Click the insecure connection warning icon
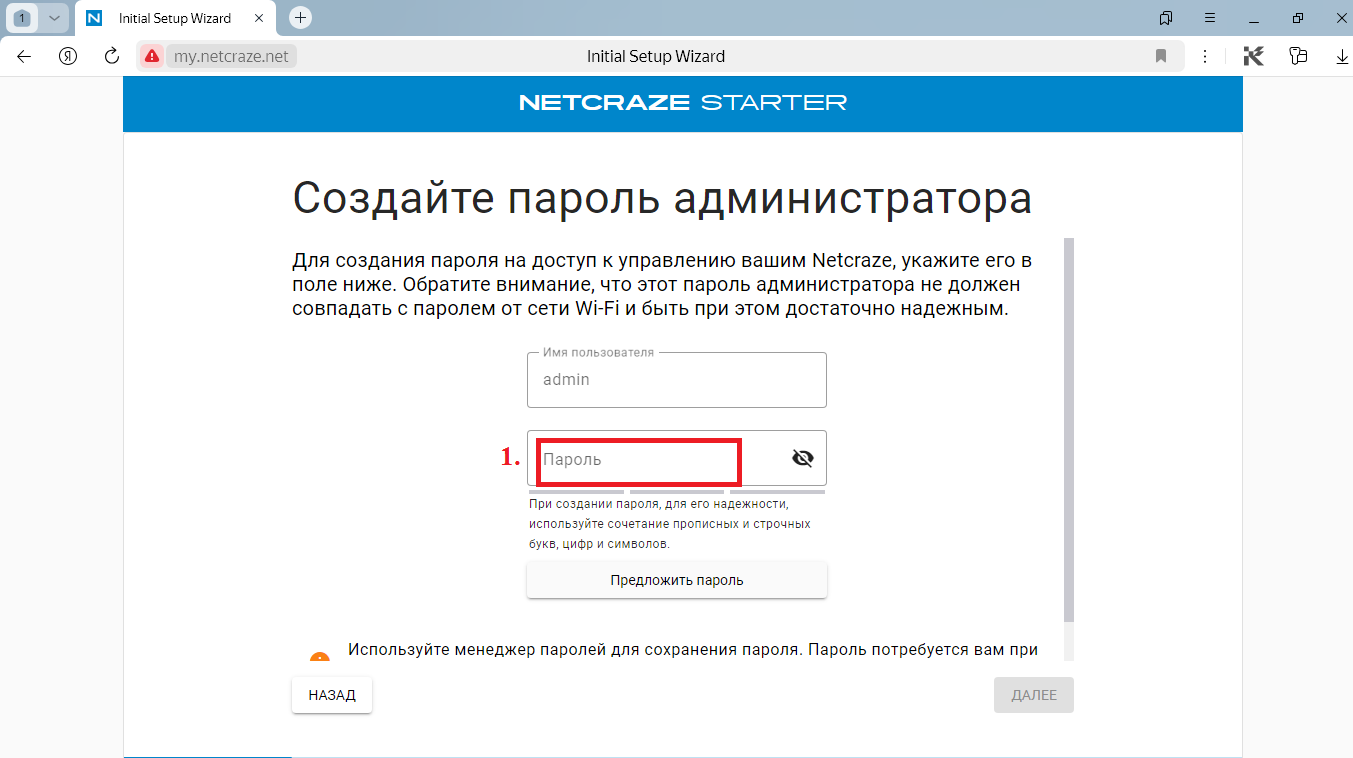This screenshot has width=1353, height=758. [151, 56]
